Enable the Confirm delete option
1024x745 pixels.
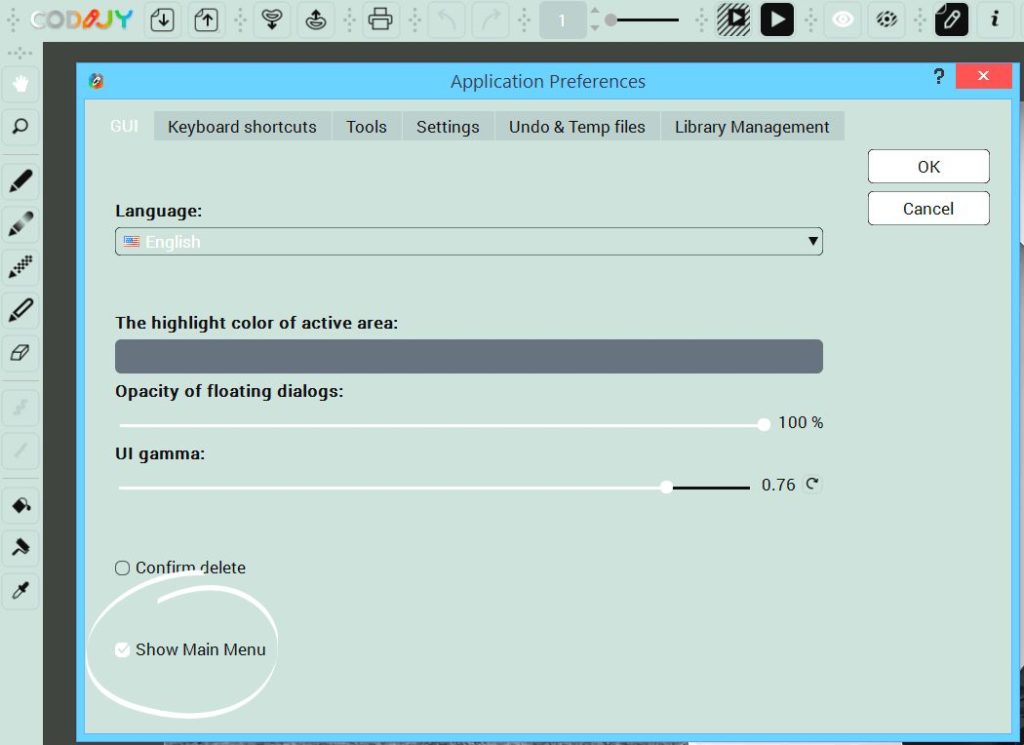[x=122, y=567]
